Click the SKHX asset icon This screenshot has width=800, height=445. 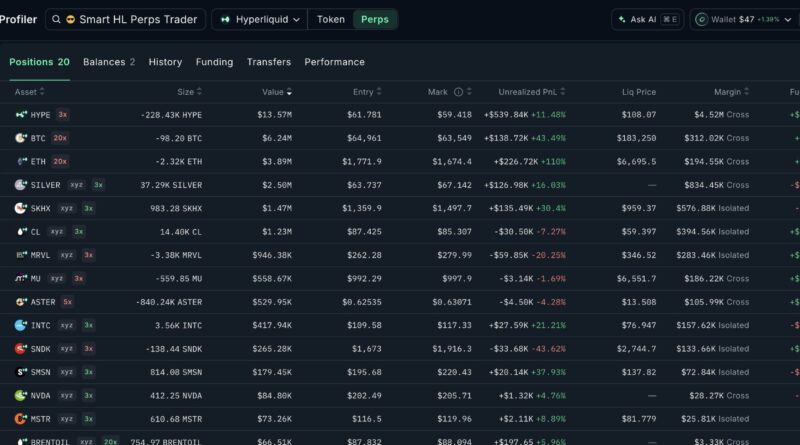pos(21,208)
